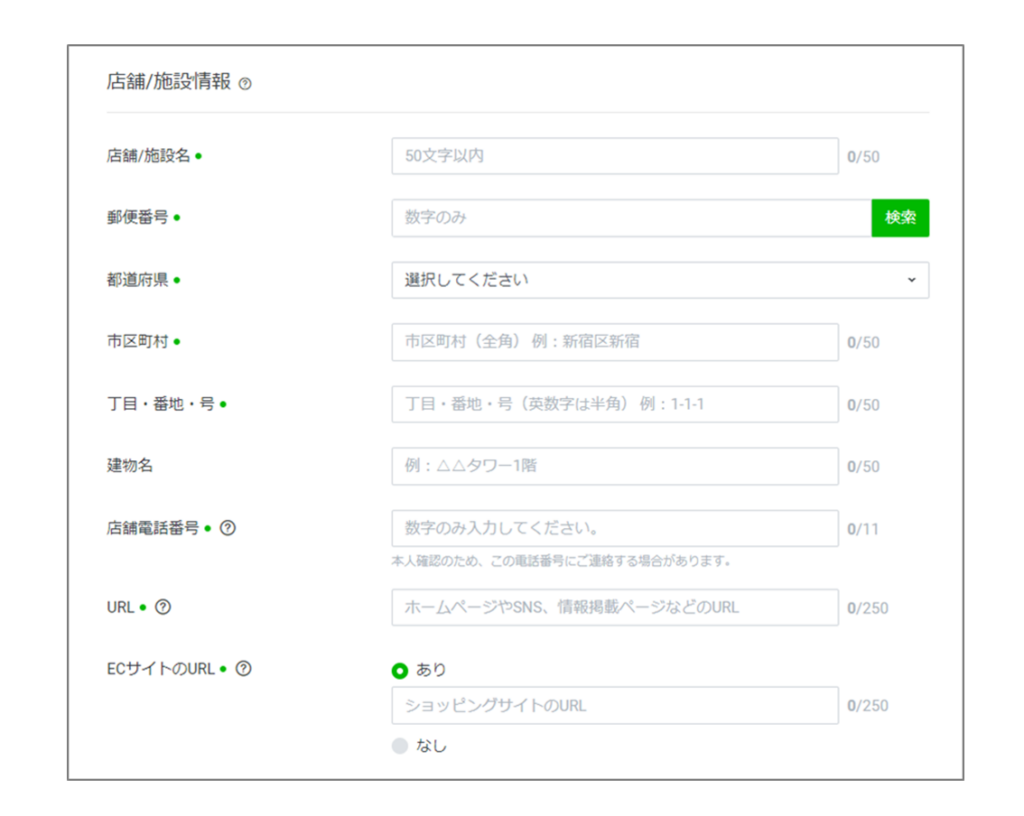The height and width of the screenshot is (816, 1024).
Task: Click the 本人確認のため phone note text
Action: [x=560, y=562]
